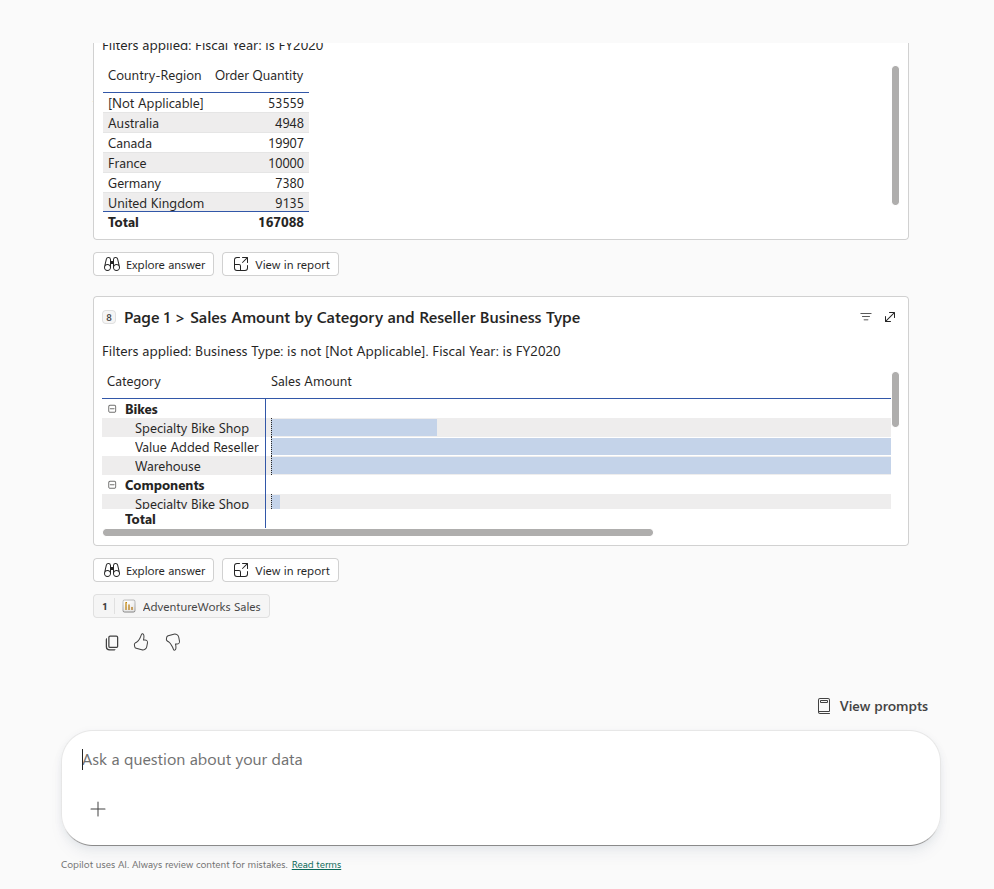Image resolution: width=994 pixels, height=889 pixels.
Task: Open the filter details icon on Sales Amount card
Action: (865, 316)
